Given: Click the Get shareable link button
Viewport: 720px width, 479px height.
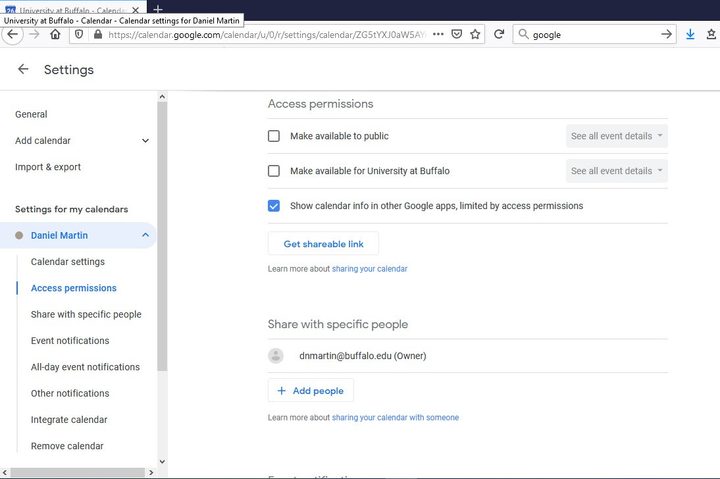Looking at the screenshot, I should (x=323, y=244).
